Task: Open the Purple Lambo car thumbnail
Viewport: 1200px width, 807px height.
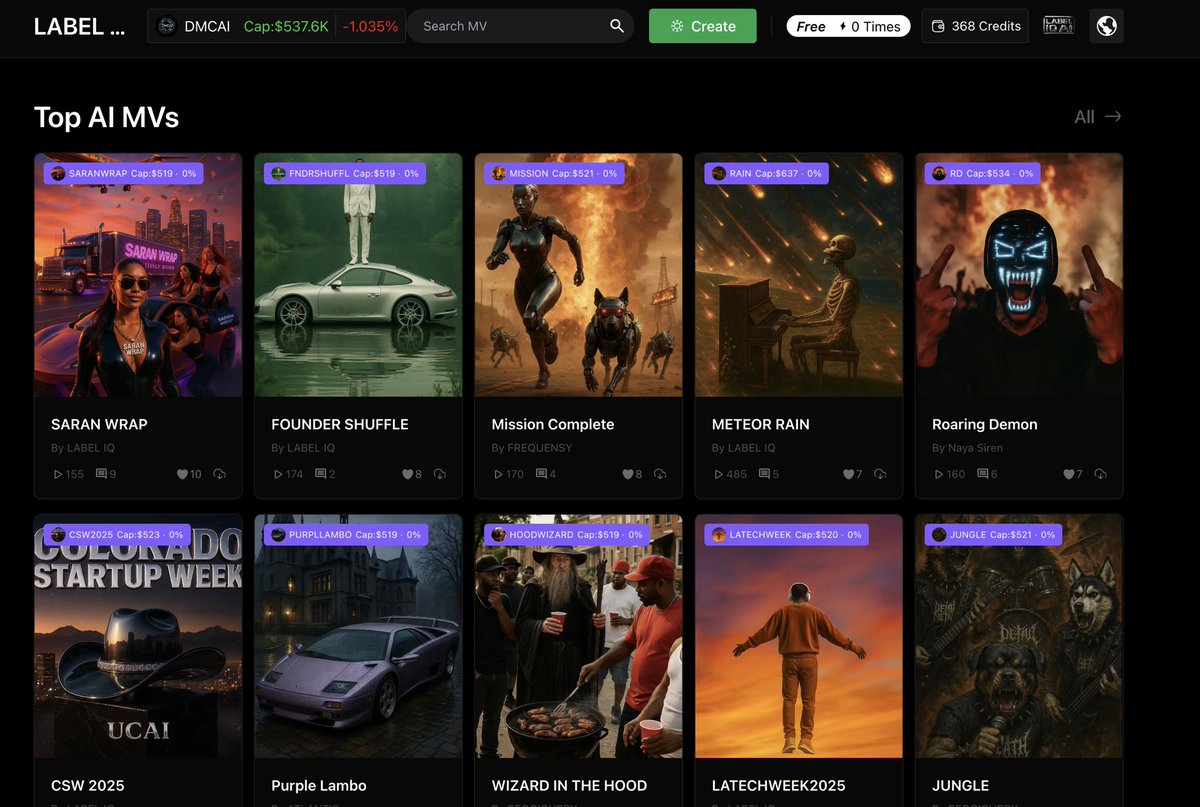Action: coord(358,636)
